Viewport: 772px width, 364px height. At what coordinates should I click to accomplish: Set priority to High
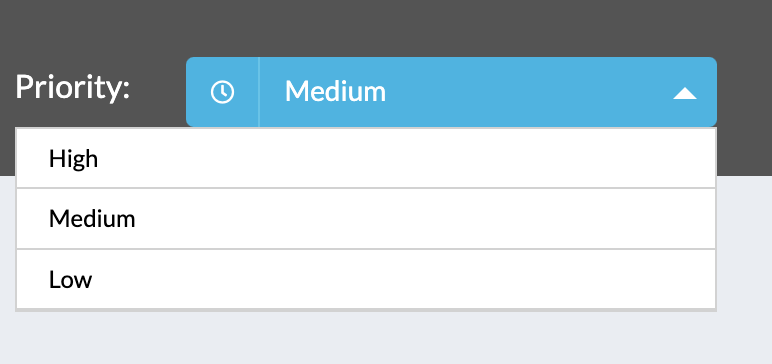(366, 158)
